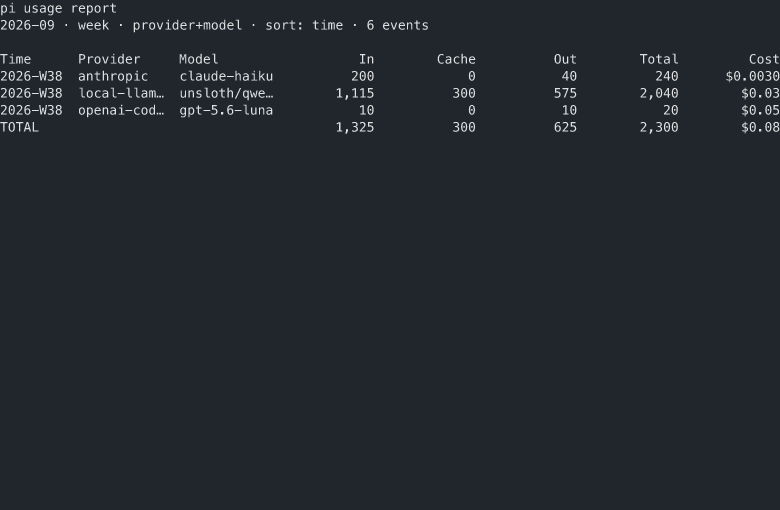Click the Out value 40
780x510 pixels.
tap(569, 76)
